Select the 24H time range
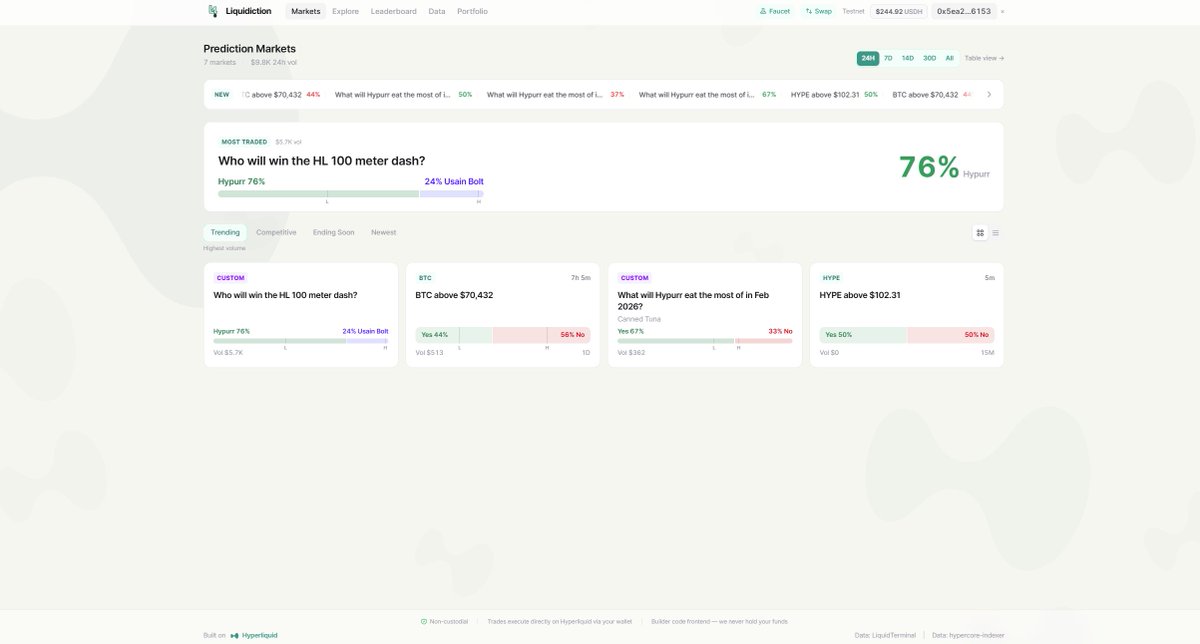This screenshot has height=644, width=1200. click(868, 58)
